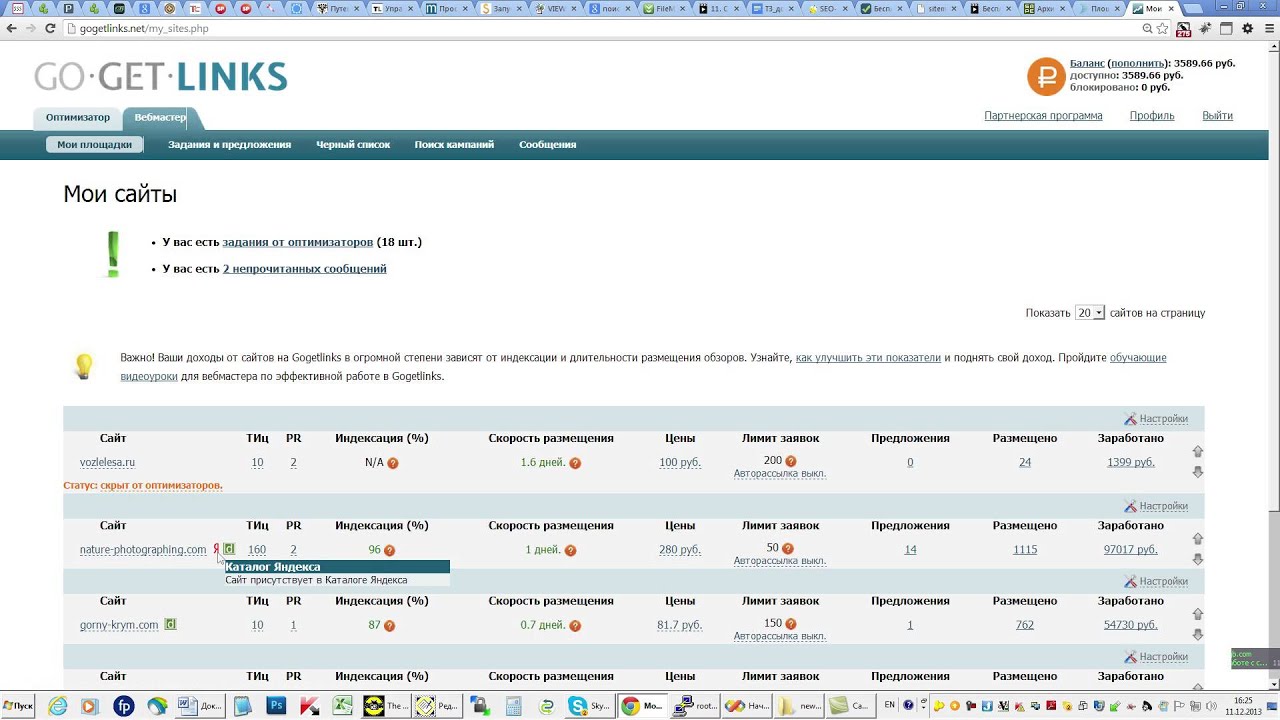Image resolution: width=1280 pixels, height=720 pixels.
Task: Open sites-per-page dropdown showing 20
Action: tap(1089, 313)
